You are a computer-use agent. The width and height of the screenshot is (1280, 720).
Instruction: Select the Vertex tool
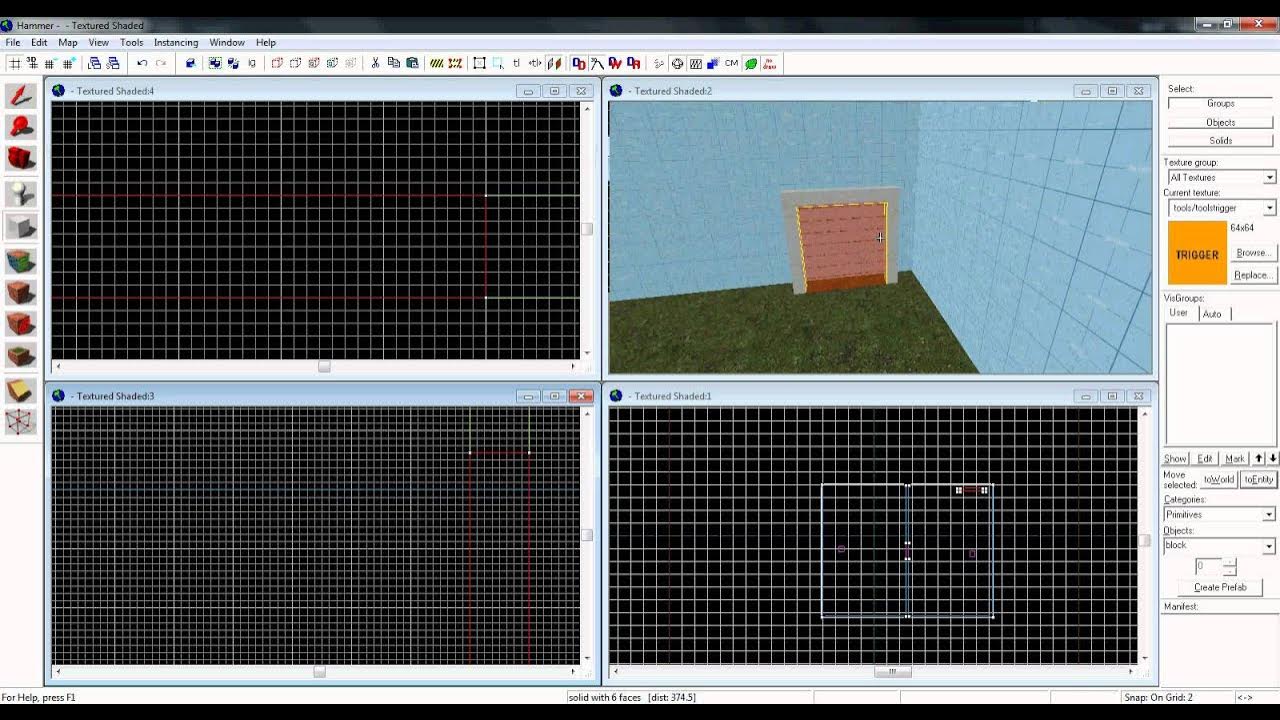pyautogui.click(x=20, y=422)
